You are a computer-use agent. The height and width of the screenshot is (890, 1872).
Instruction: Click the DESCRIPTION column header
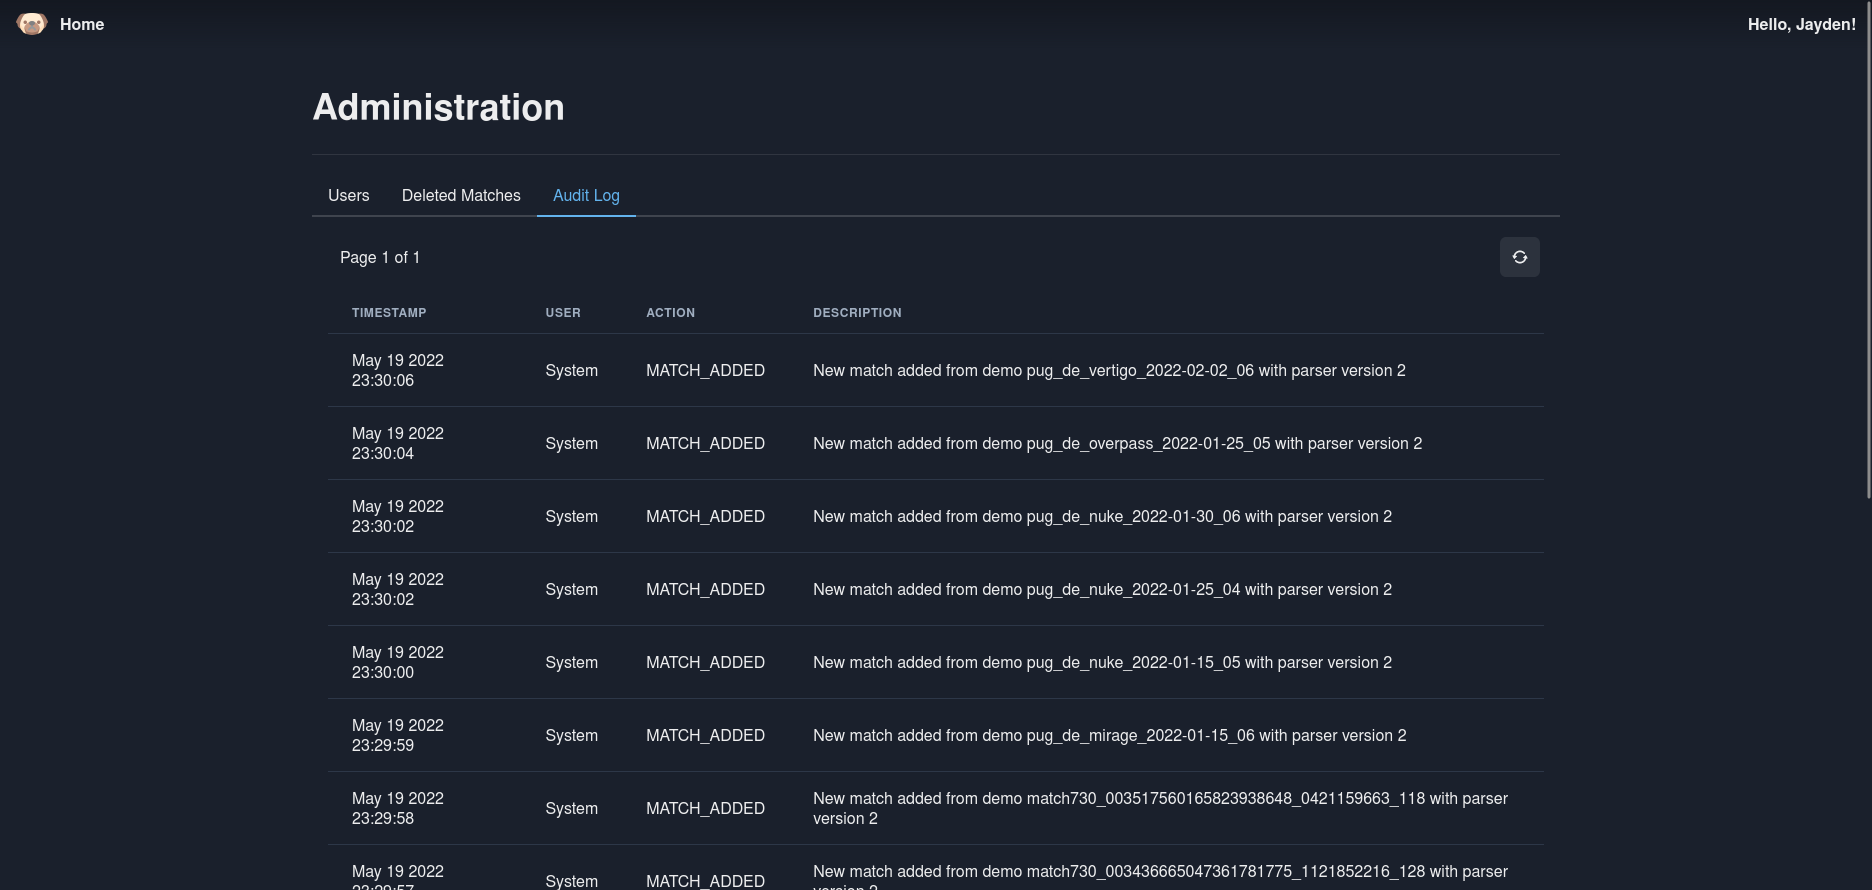(857, 313)
